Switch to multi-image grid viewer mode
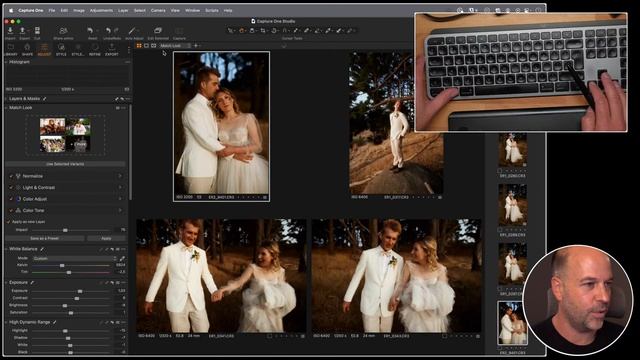640x360 pixels. tap(139, 46)
